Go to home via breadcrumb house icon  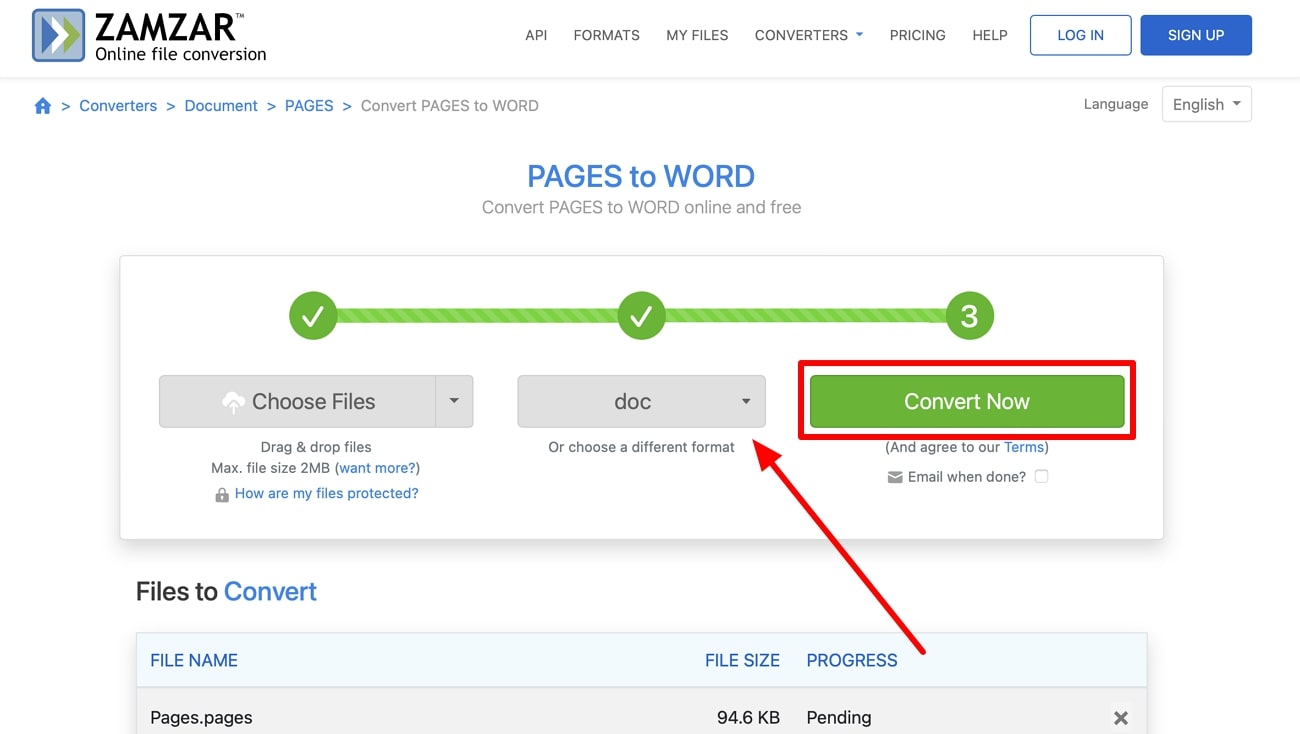(43, 106)
